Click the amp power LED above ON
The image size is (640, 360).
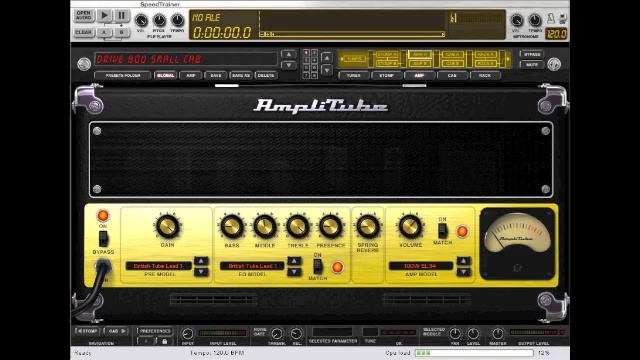[102, 216]
